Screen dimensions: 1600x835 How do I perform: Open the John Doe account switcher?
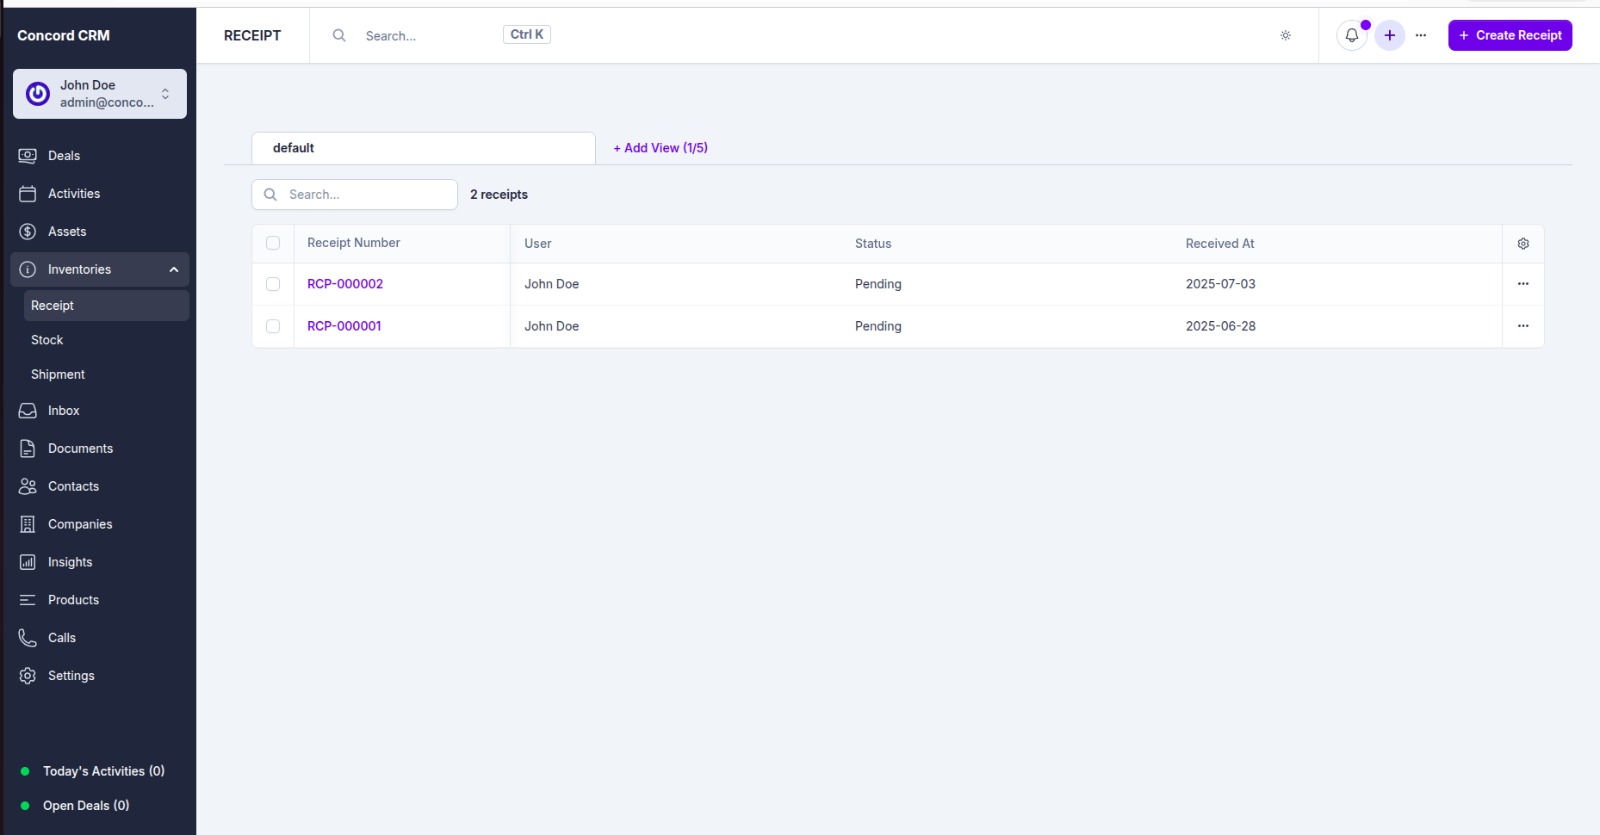pyautogui.click(x=100, y=94)
